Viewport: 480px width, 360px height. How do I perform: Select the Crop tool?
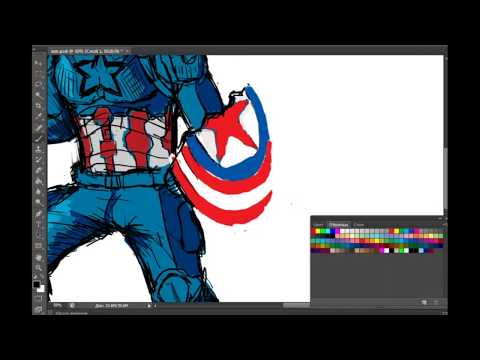38,106
